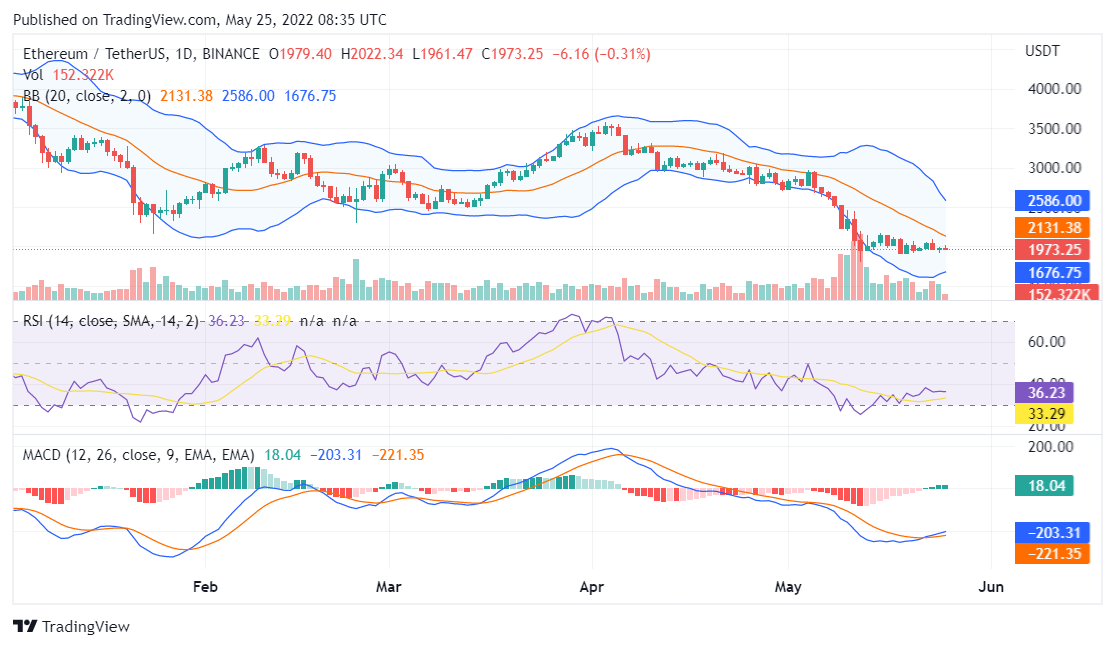Image resolution: width=1115 pixels, height=648 pixels.
Task: Select the purple 36.23 RSI value tag
Action: [x=1044, y=392]
